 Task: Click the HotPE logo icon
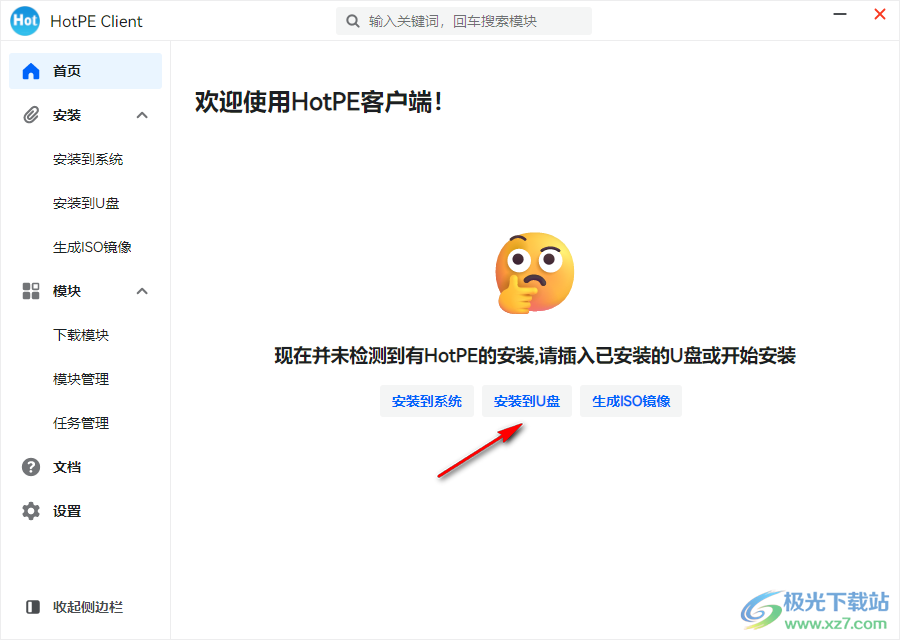click(25, 21)
